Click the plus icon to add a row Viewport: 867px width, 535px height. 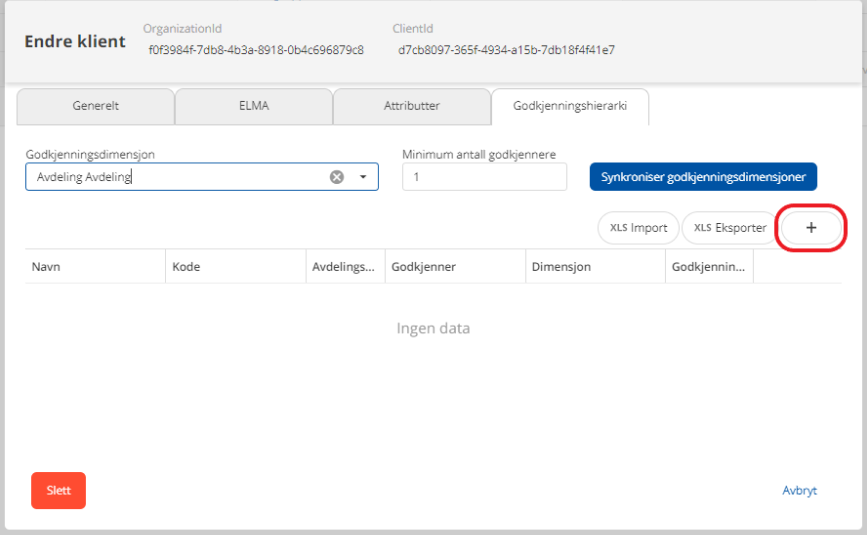[811, 228]
